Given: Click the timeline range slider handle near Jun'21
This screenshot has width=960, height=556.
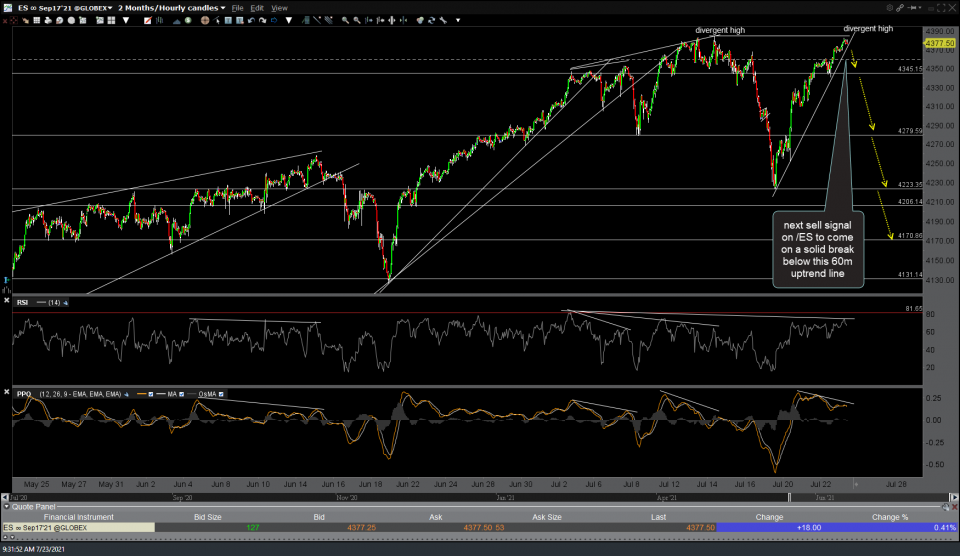Looking at the screenshot, I should tap(789, 497).
